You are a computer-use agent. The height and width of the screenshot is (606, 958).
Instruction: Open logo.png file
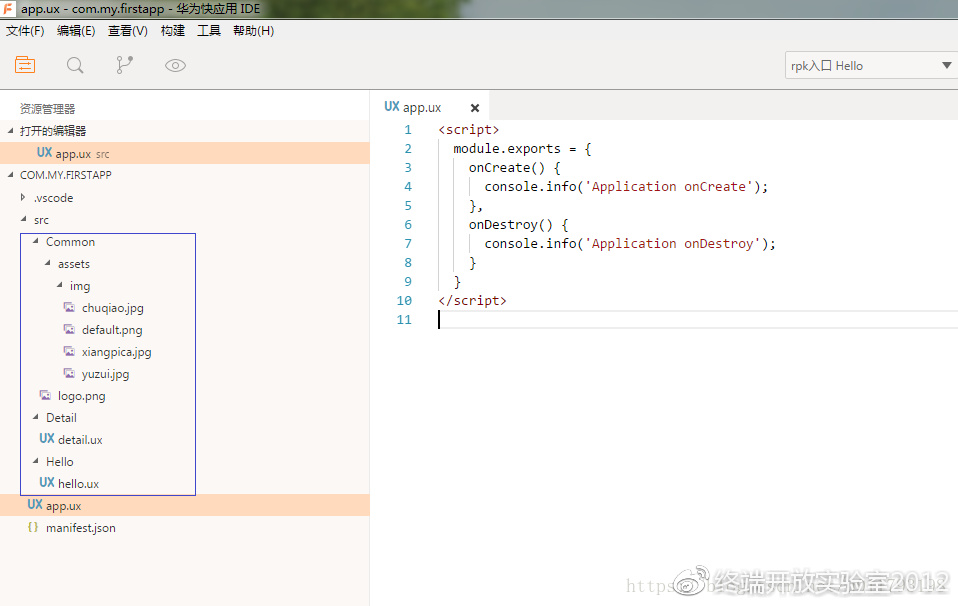[81, 396]
